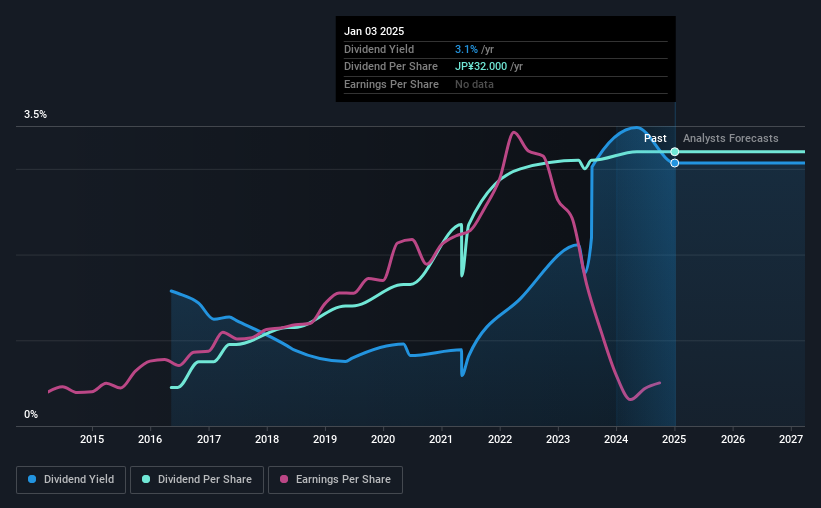This screenshot has height=508, width=821.
Task: Click the 2023 x-axis label
Action: pyautogui.click(x=558, y=439)
